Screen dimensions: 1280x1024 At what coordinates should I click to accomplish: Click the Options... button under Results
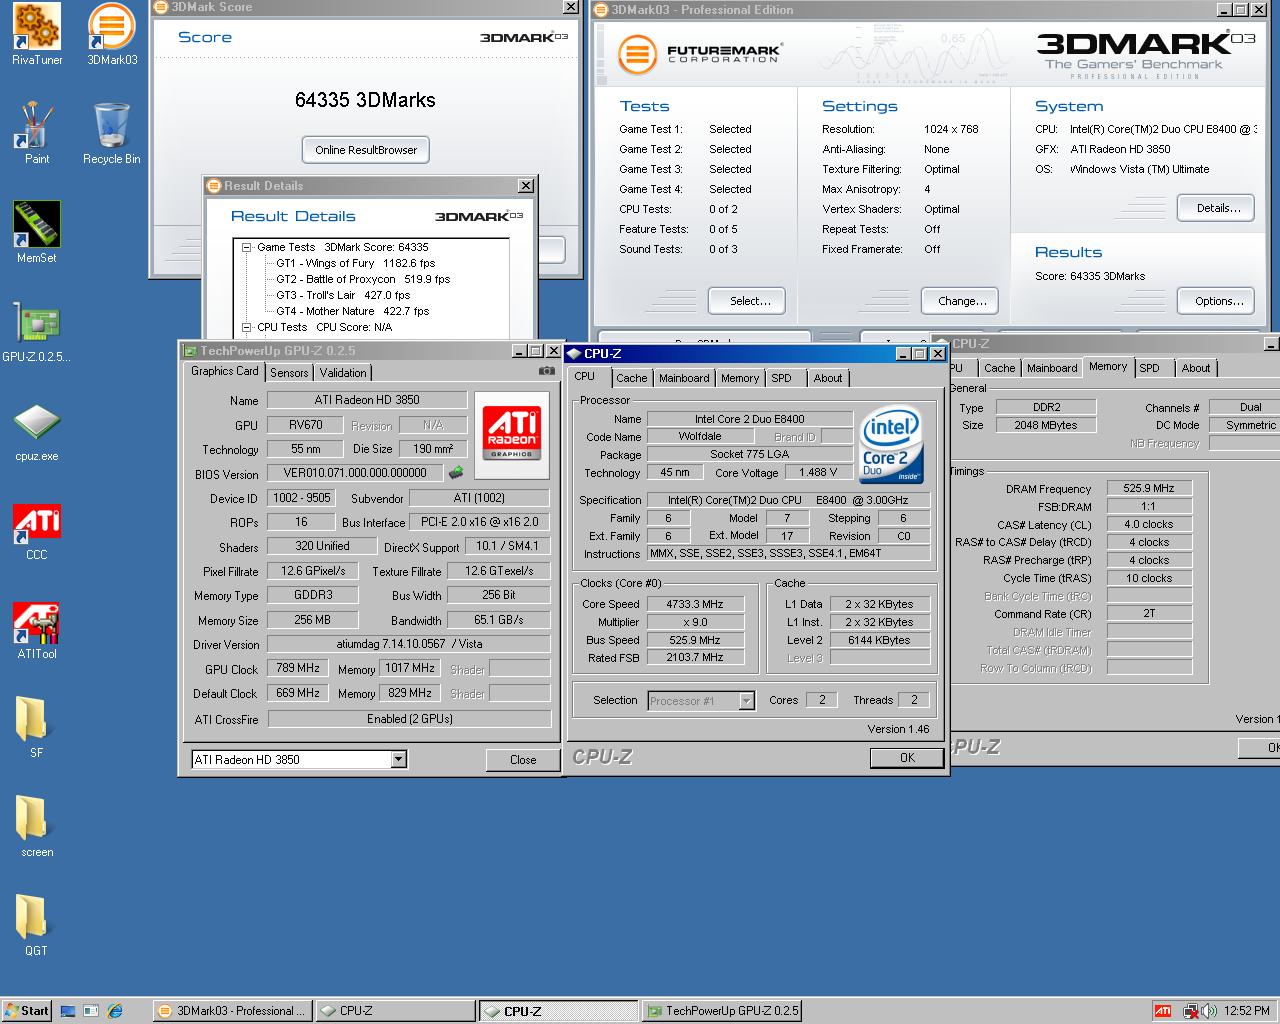(1216, 301)
